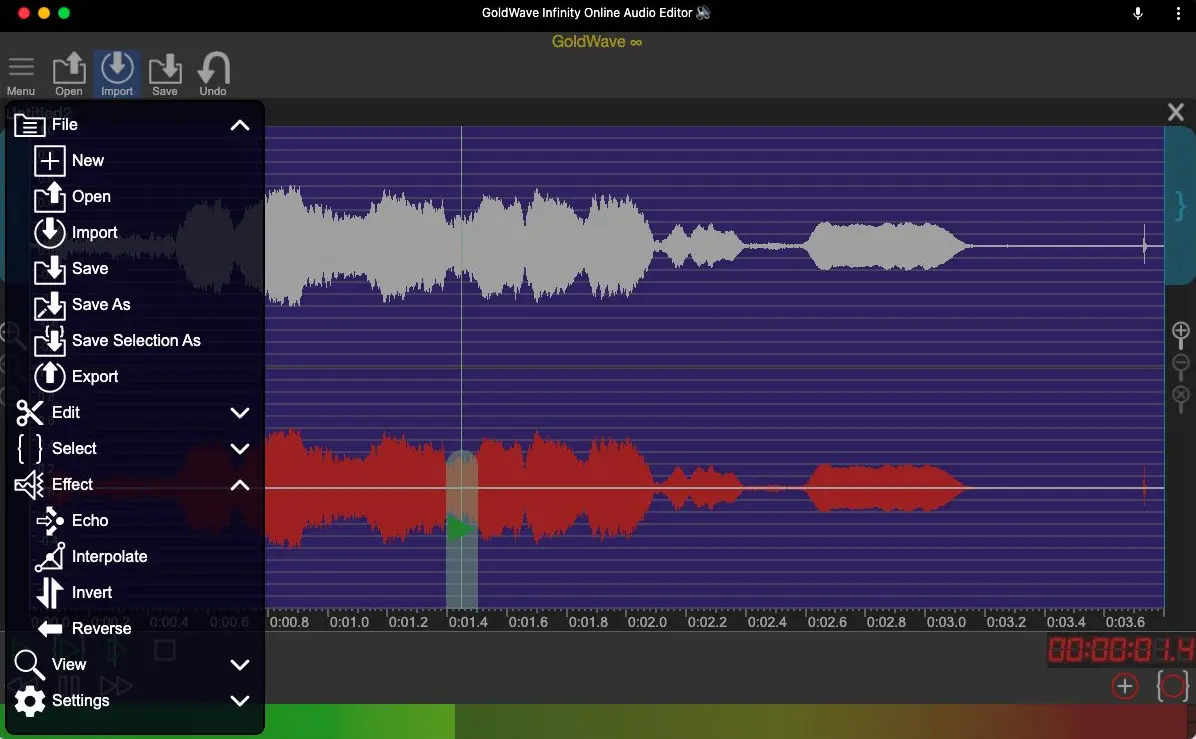Click the GoldWave ∞ heading text
Image resolution: width=1196 pixels, height=739 pixels.
[596, 42]
